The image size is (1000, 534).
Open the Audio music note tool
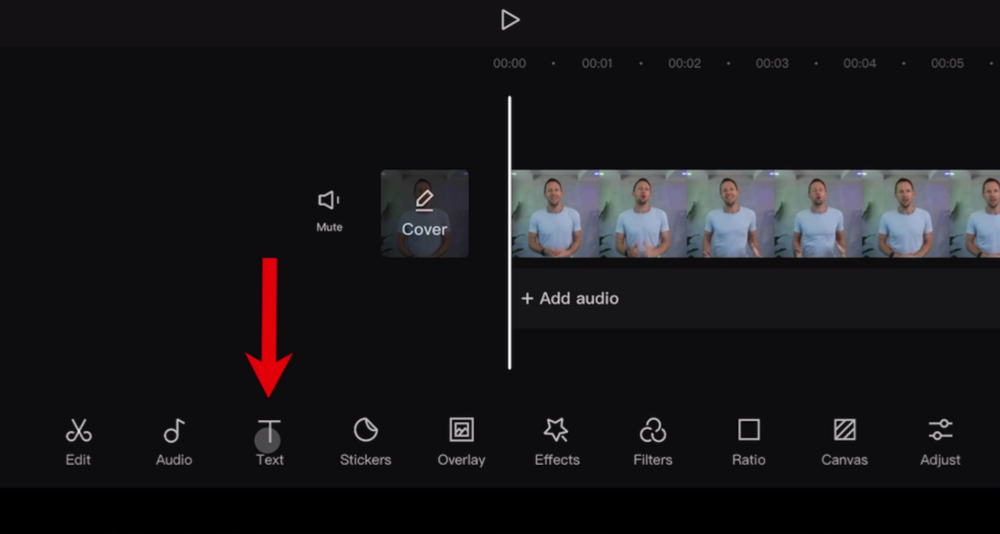(x=174, y=441)
